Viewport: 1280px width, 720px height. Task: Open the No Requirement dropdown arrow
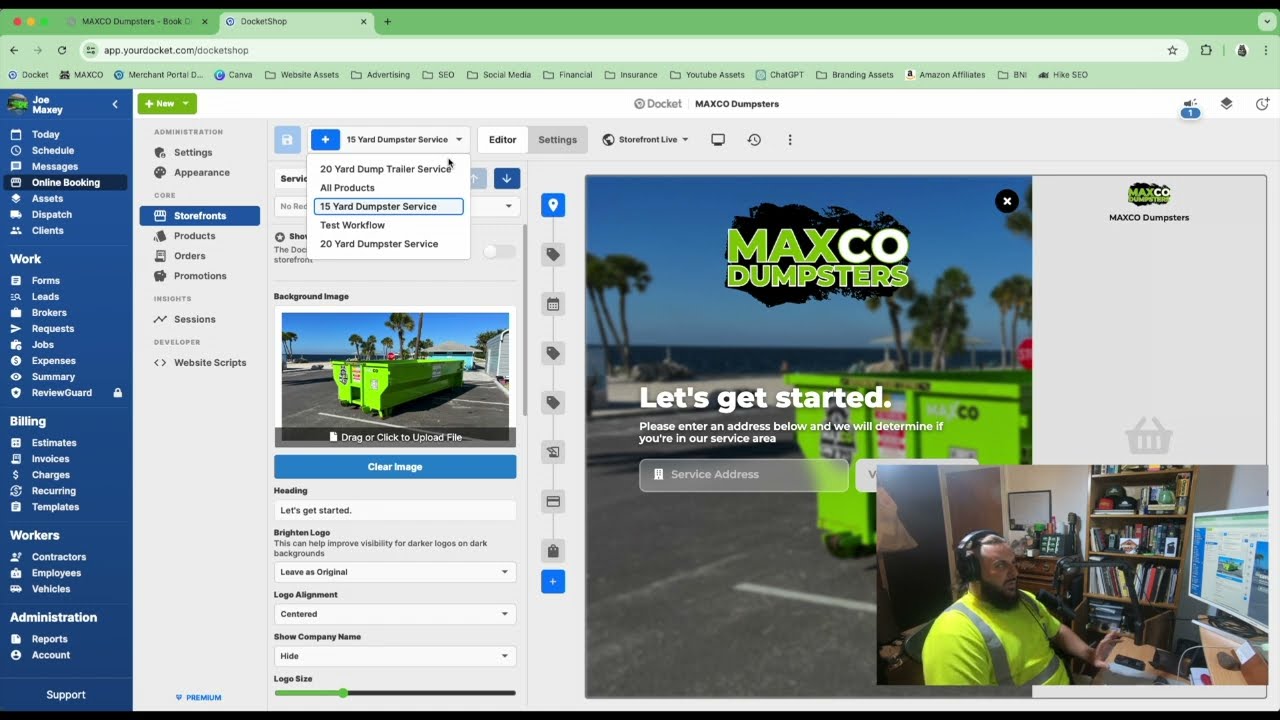pos(508,206)
